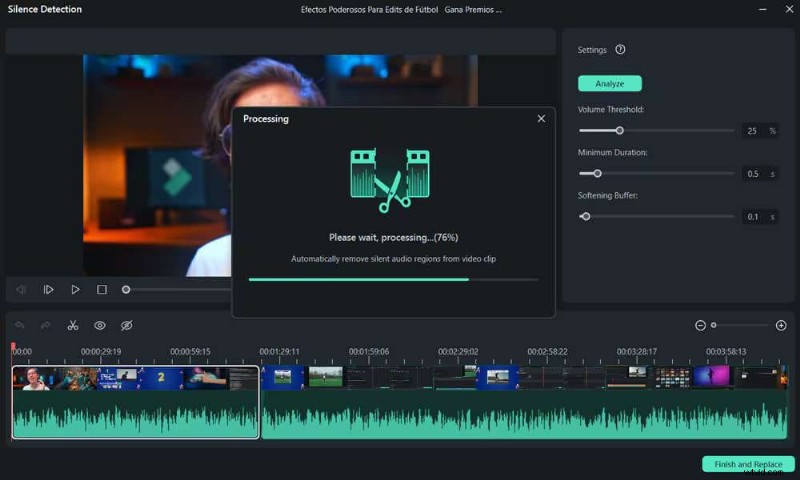Click the timeline zoom slider knob
This screenshot has width=800, height=480.
pos(713,325)
